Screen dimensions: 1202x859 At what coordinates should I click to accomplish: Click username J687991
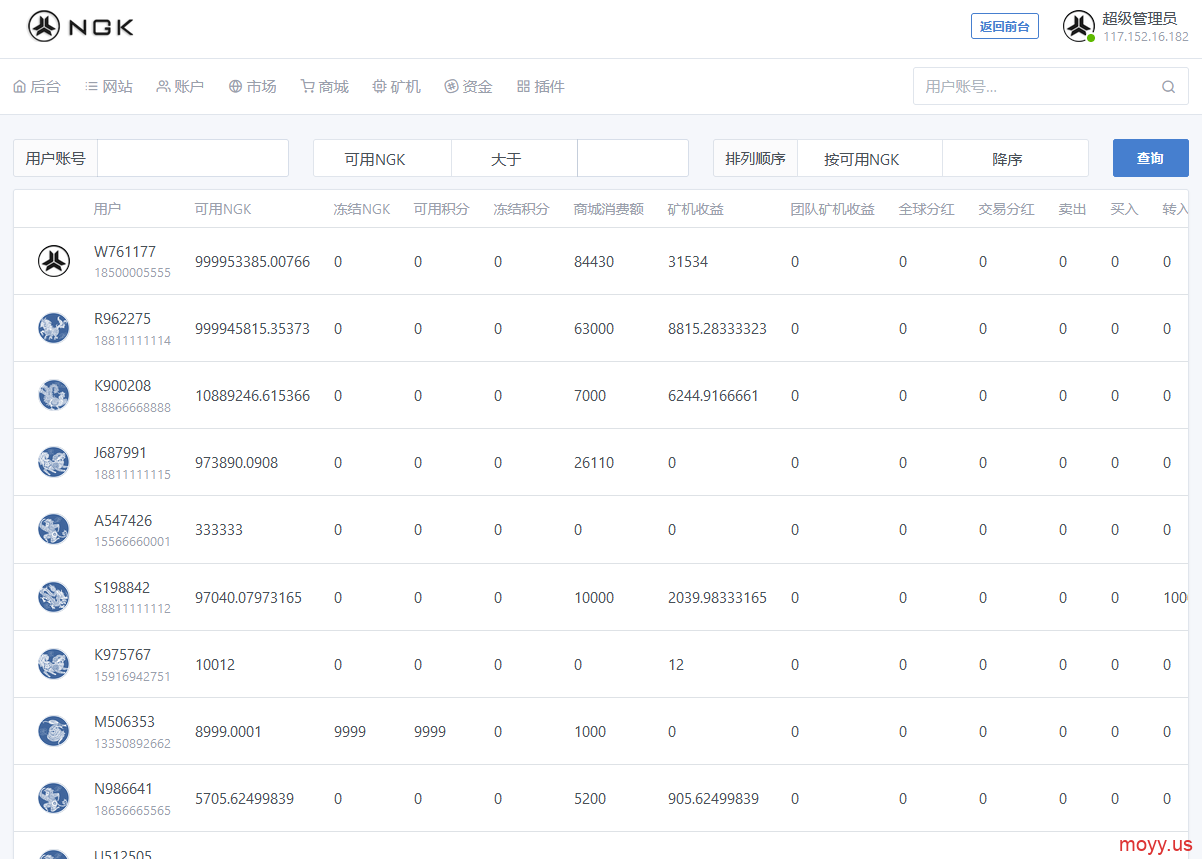pos(121,453)
